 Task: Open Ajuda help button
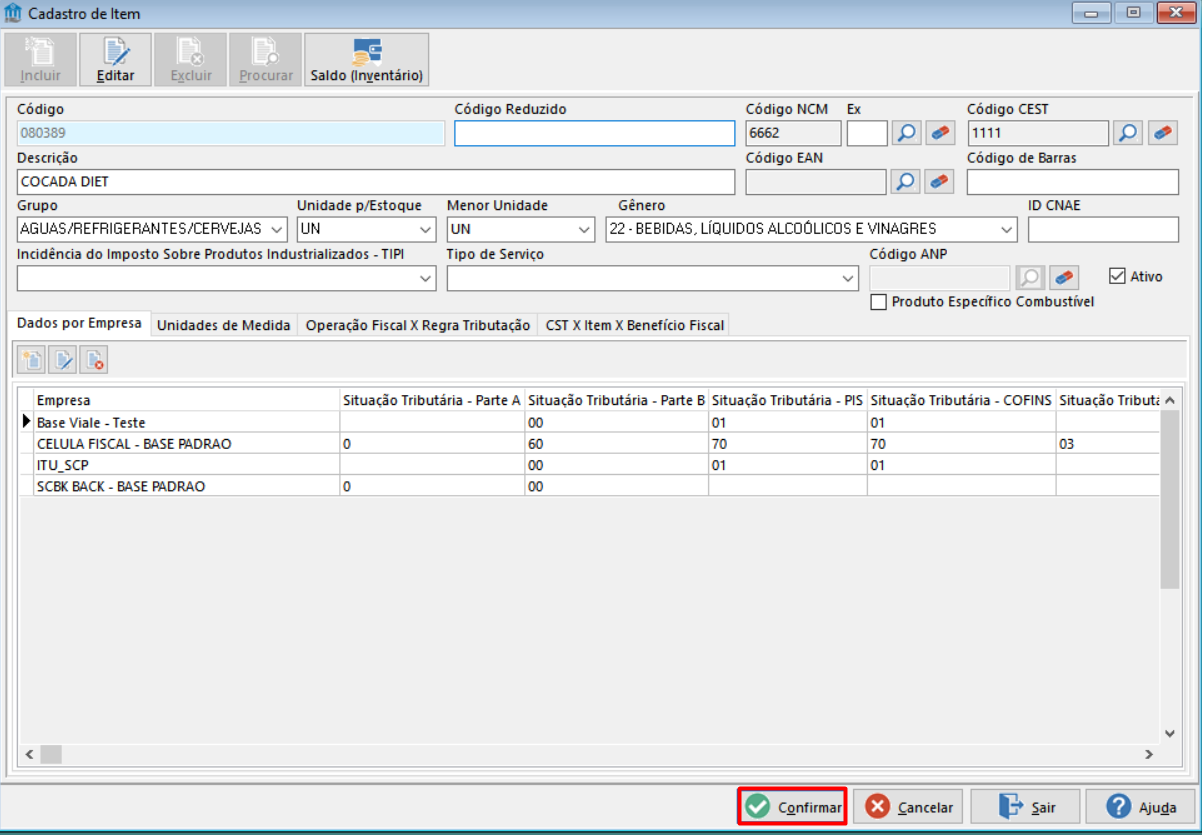pyautogui.click(x=1141, y=806)
